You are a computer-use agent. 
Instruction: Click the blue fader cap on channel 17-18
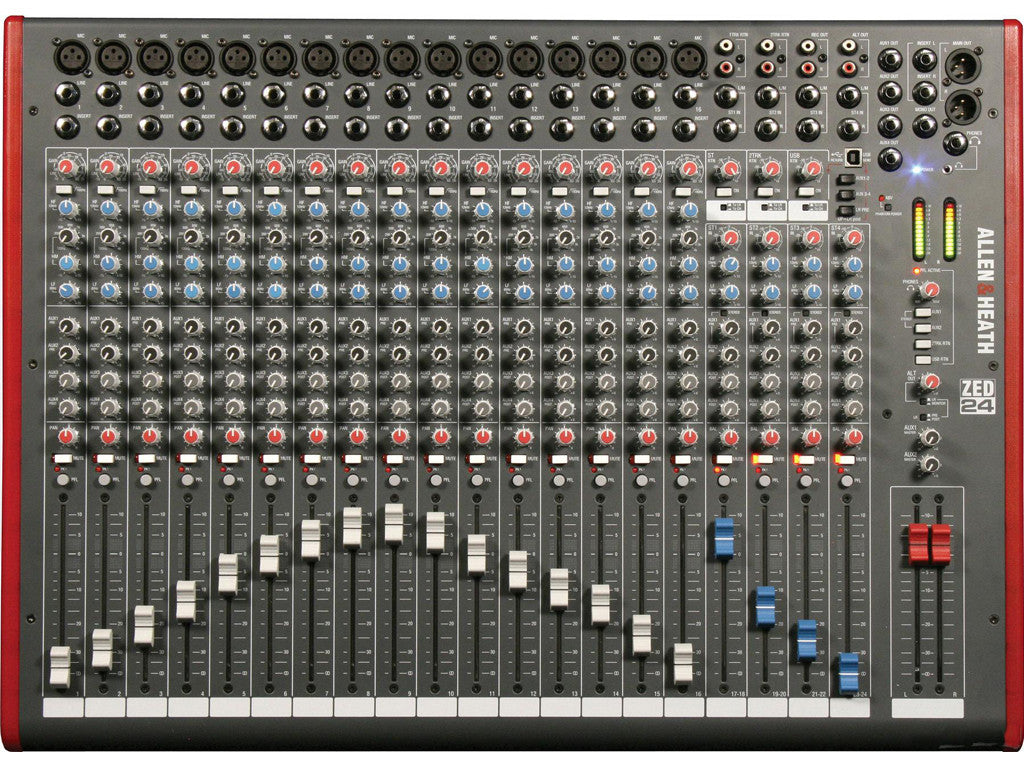[724, 537]
